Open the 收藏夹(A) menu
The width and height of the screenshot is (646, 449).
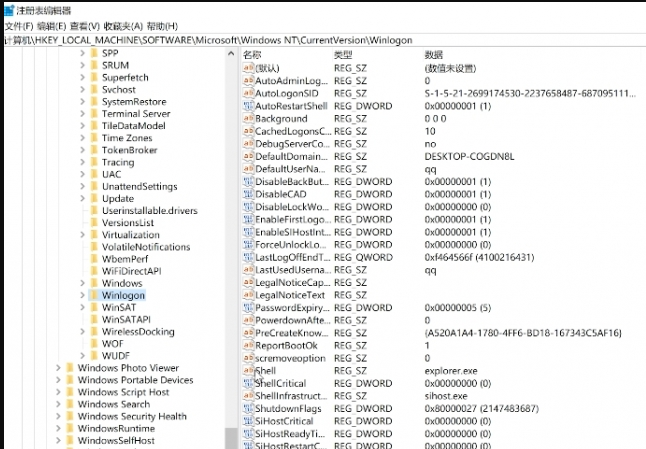[x=122, y=25]
